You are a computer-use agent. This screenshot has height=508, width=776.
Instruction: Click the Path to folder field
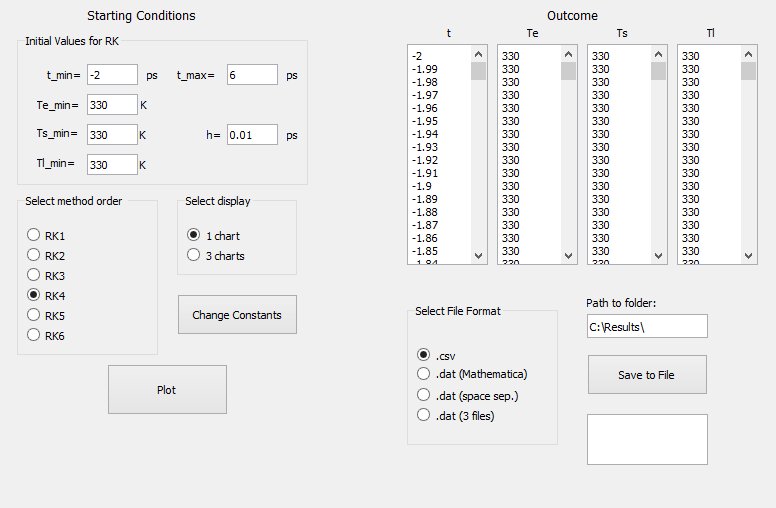tap(647, 326)
